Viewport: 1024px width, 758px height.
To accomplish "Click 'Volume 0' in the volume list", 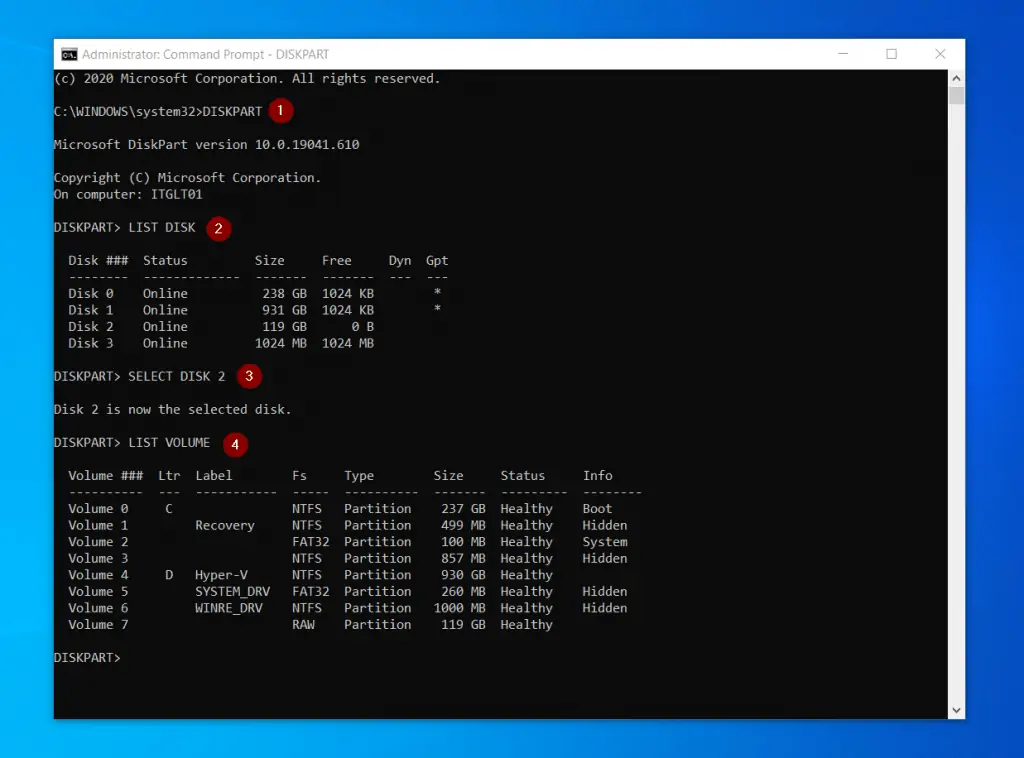I will (x=98, y=509).
